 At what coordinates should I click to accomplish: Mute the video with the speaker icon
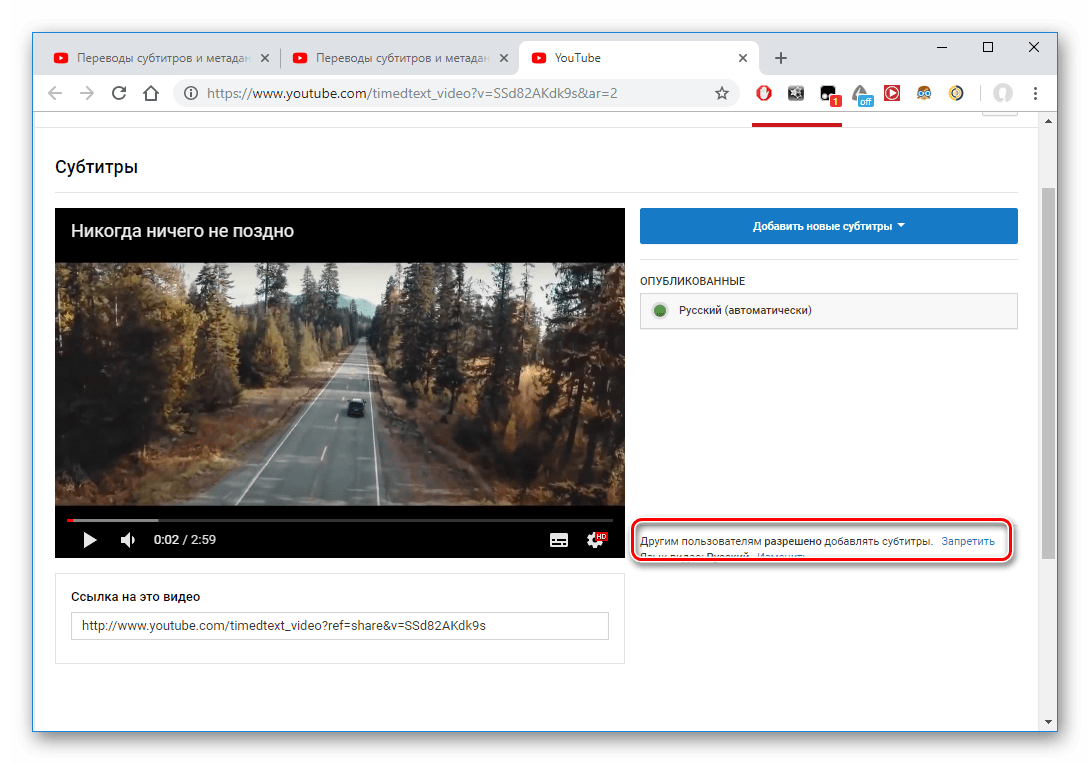(128, 540)
